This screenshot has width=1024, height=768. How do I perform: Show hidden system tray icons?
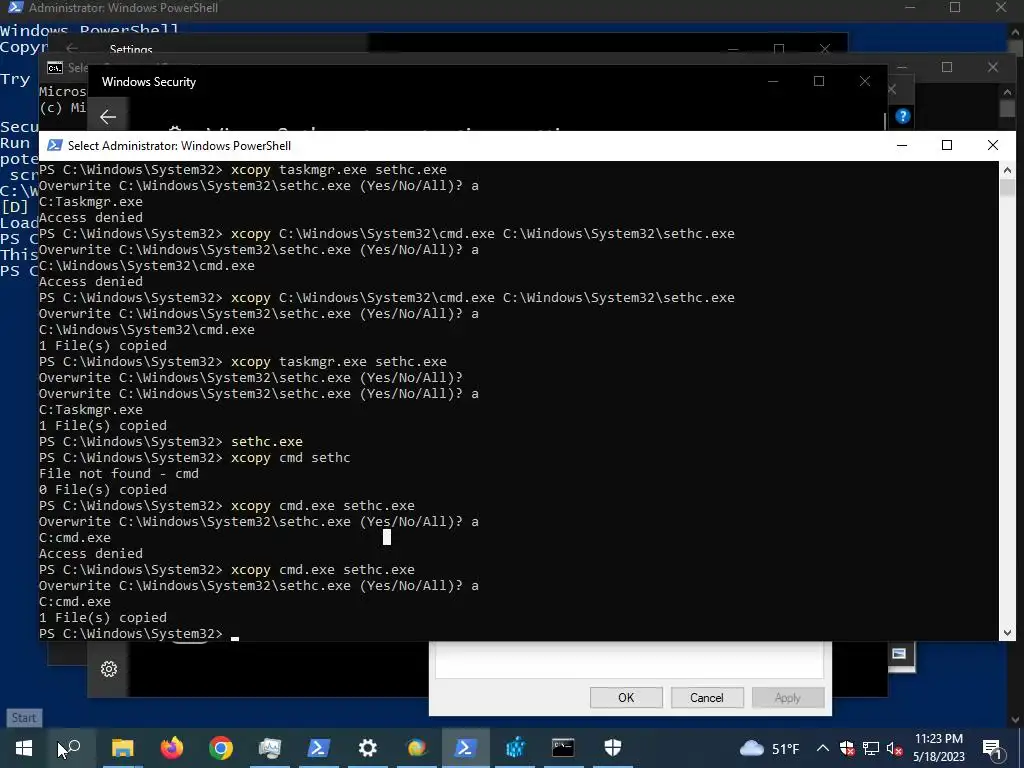[823, 748]
